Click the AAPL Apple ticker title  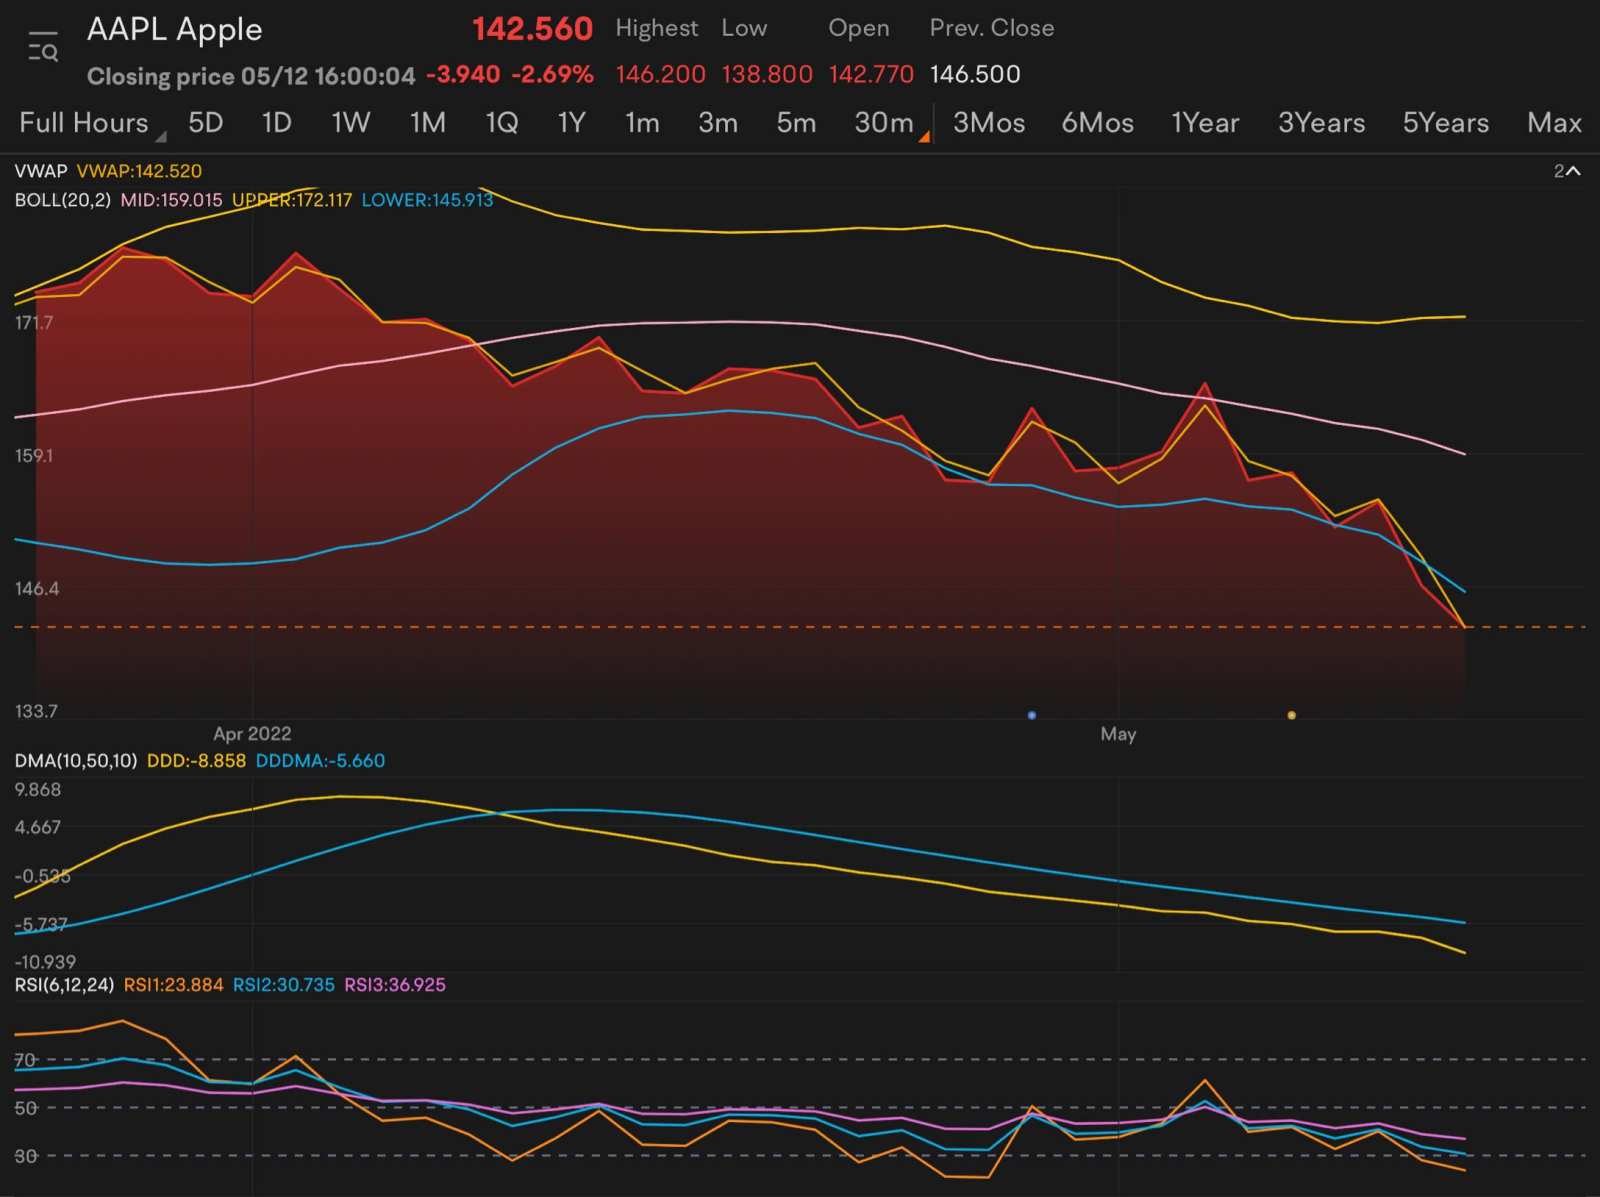pos(175,30)
